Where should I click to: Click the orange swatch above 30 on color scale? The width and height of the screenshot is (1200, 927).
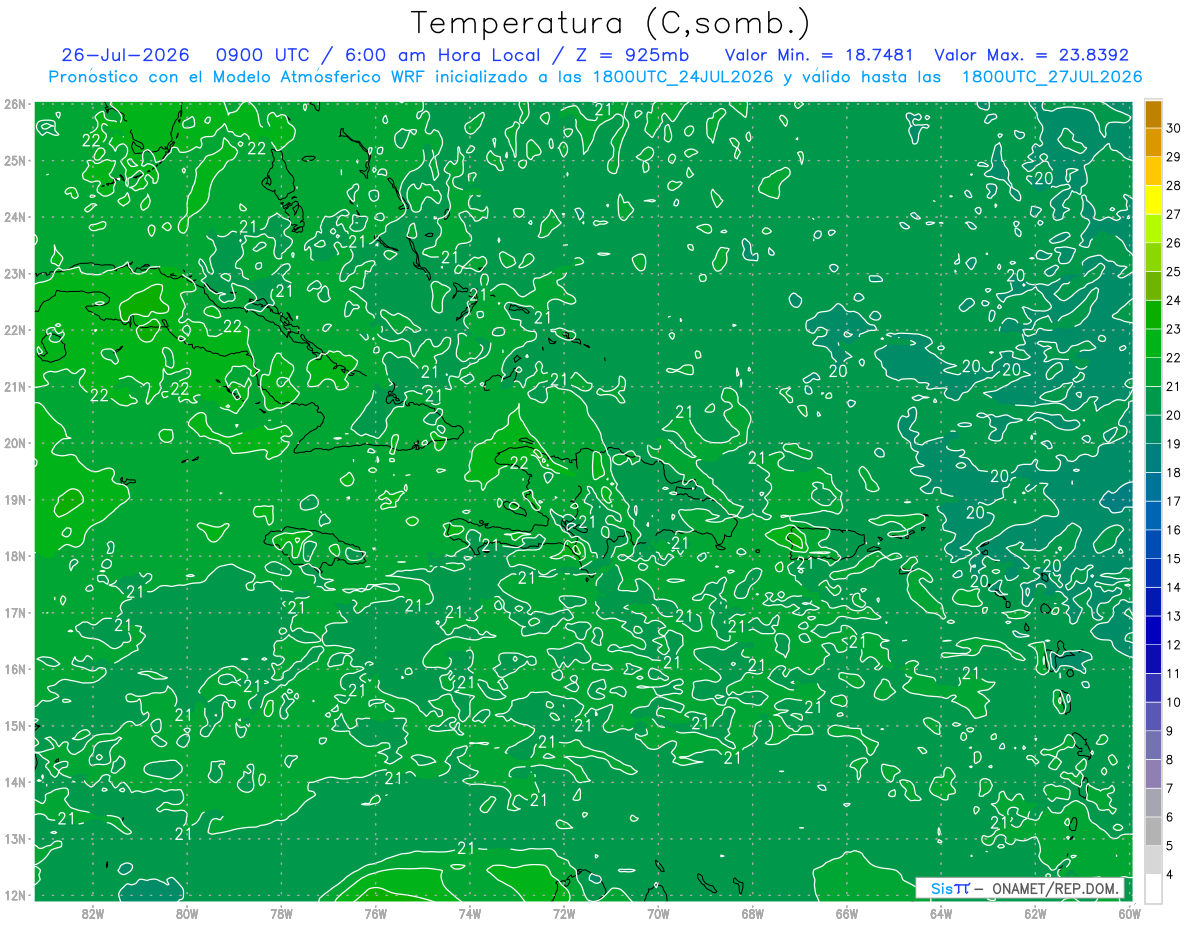(x=1153, y=114)
